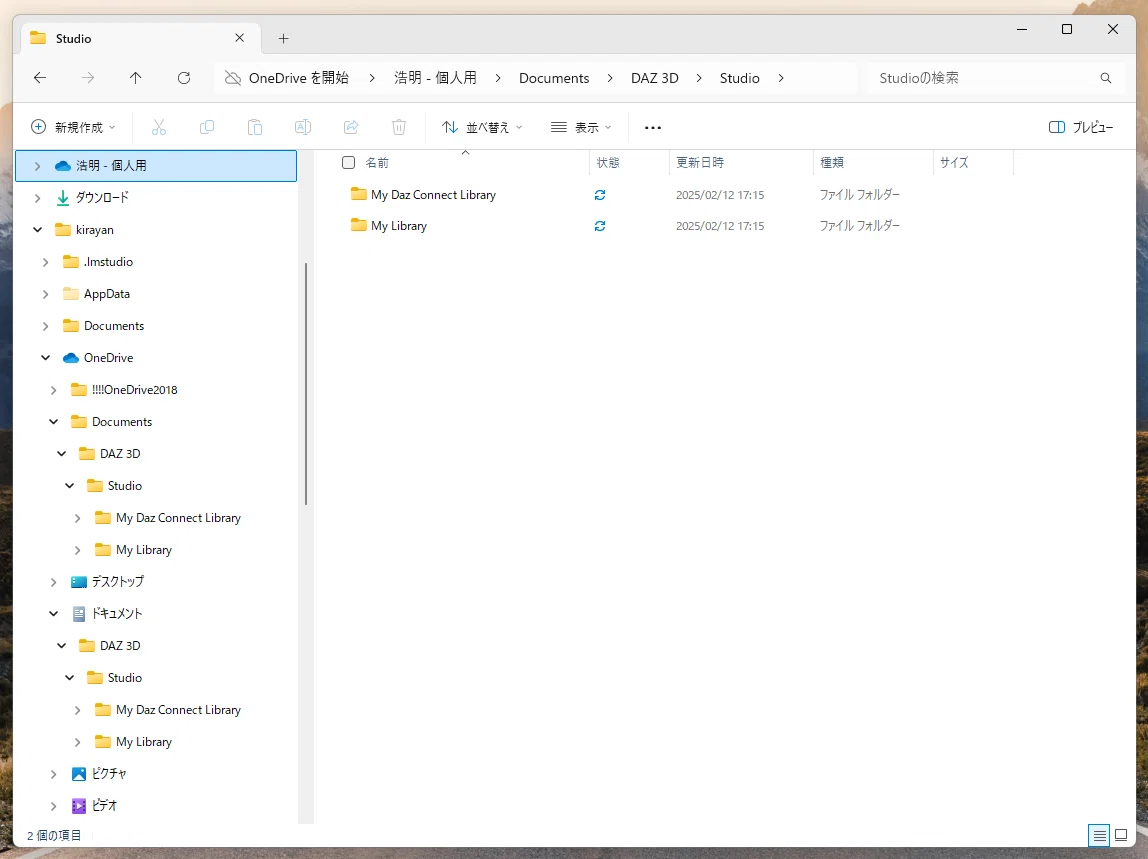Open the See more ellipsis menu

point(653,127)
